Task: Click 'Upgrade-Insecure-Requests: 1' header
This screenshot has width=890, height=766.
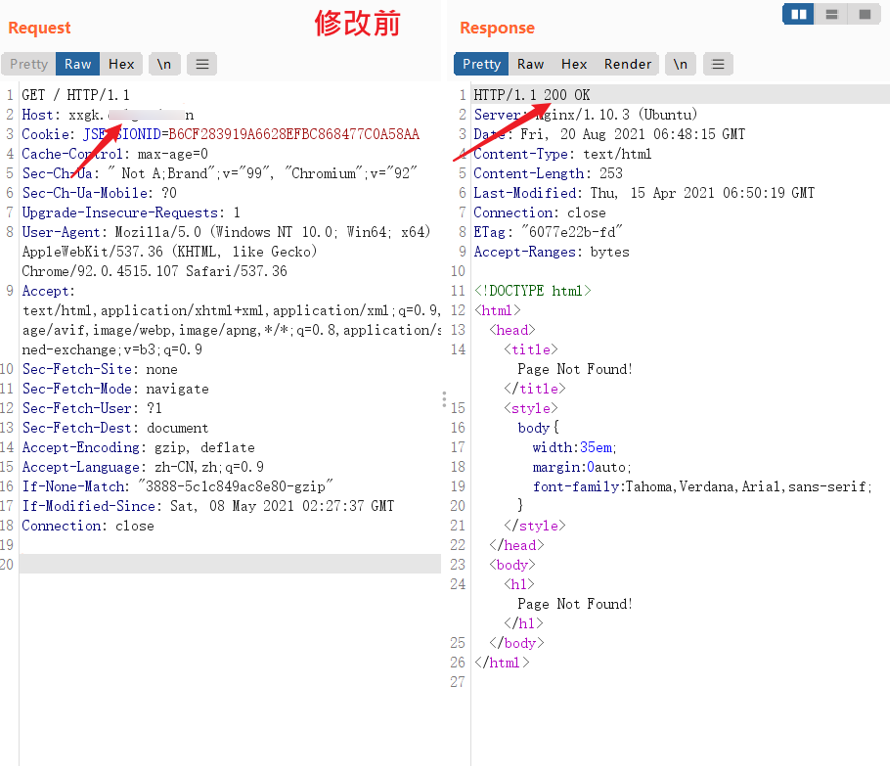Action: point(131,212)
